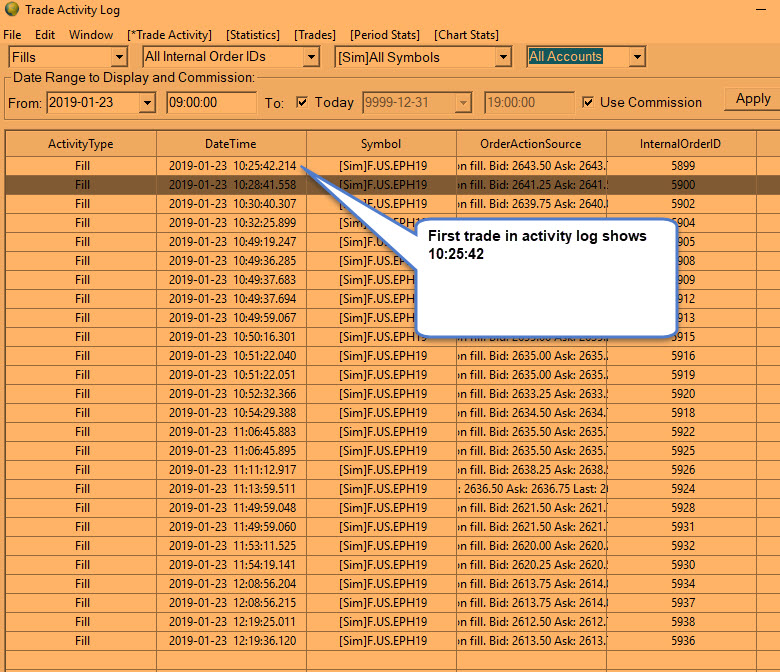Viewport: 780px width, 672px height.
Task: Click the Apply button
Action: [752, 99]
